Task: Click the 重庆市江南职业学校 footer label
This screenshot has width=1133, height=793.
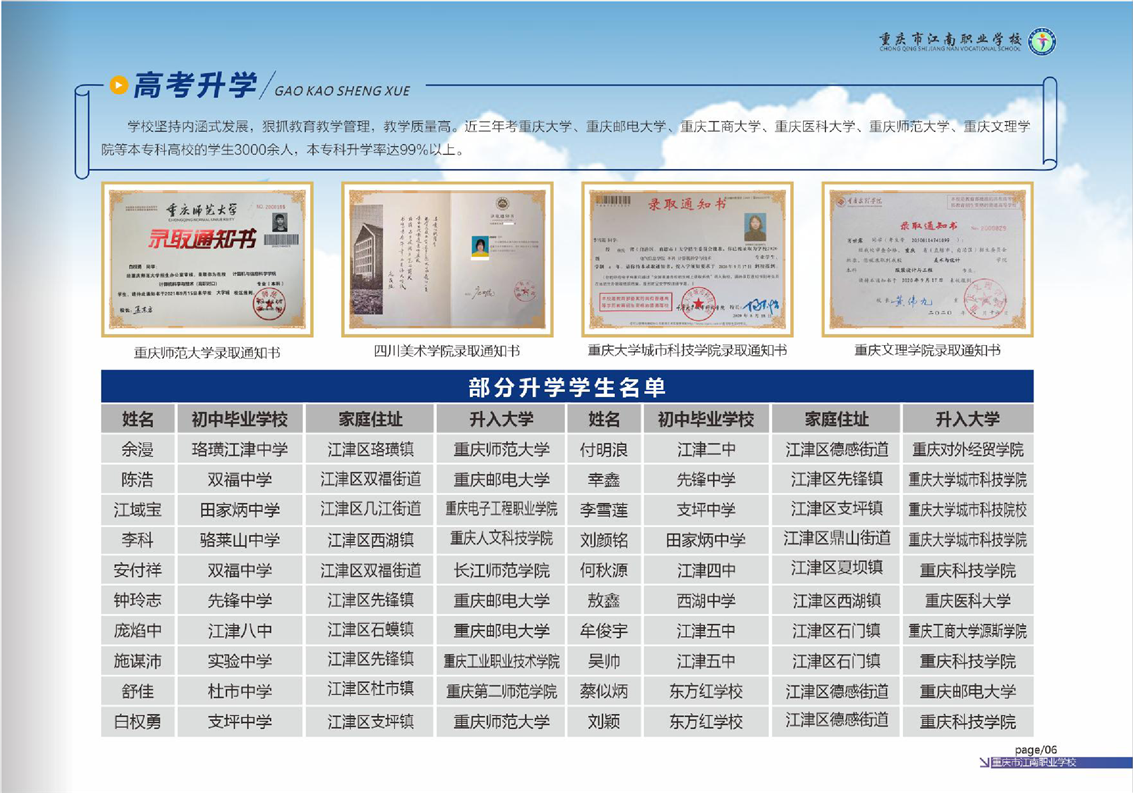Action: pyautogui.click(x=1033, y=762)
